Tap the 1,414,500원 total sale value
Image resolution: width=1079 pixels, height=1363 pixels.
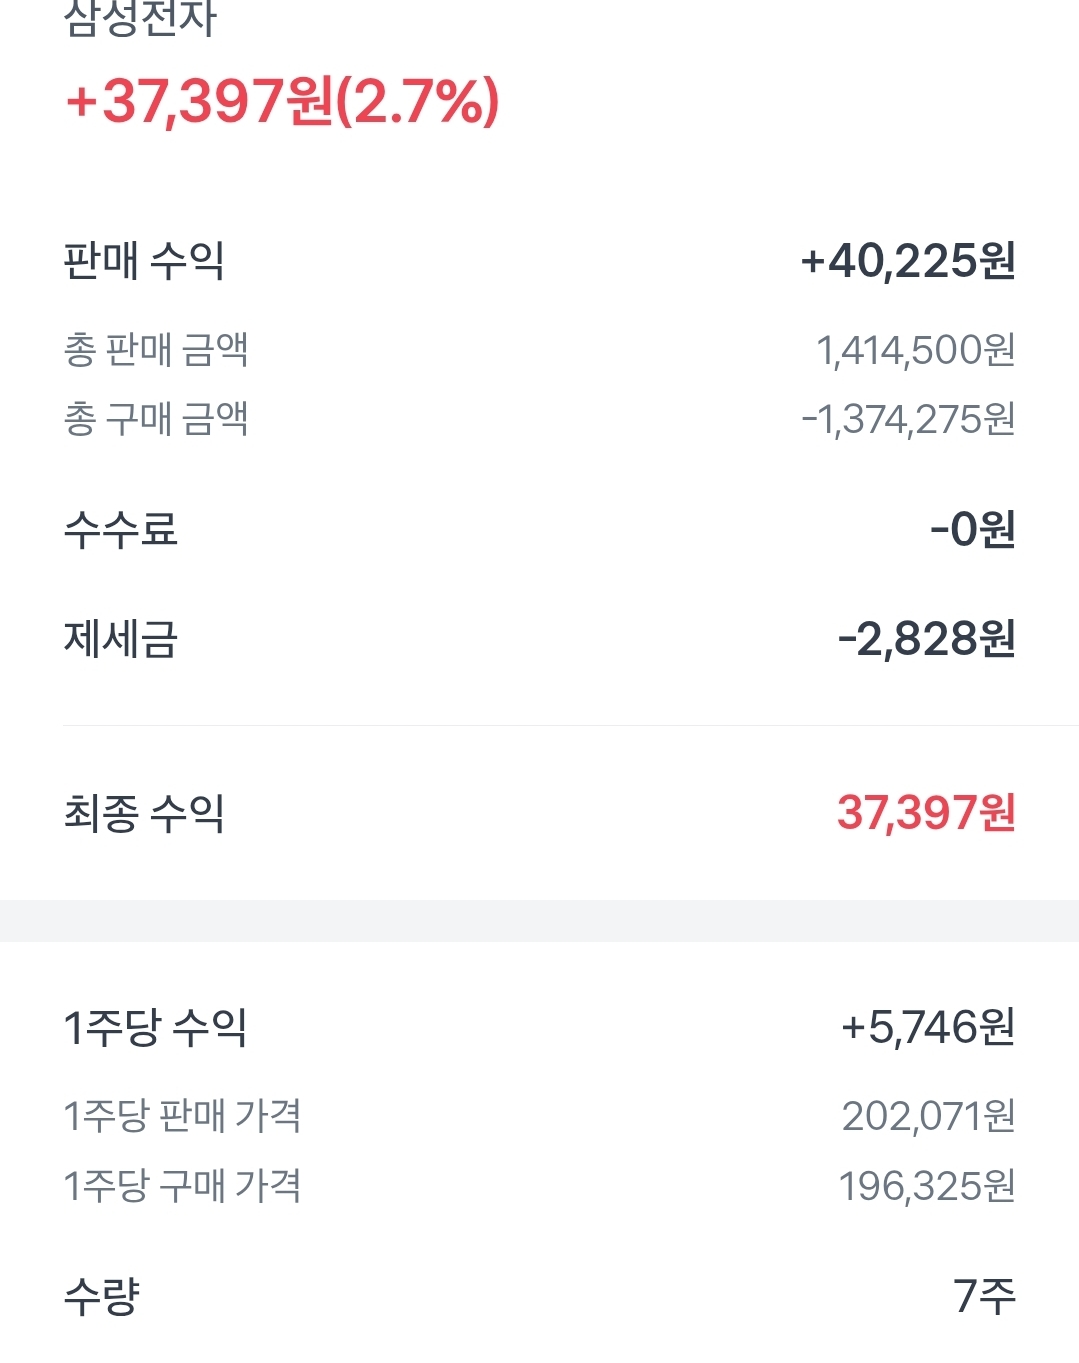click(915, 350)
